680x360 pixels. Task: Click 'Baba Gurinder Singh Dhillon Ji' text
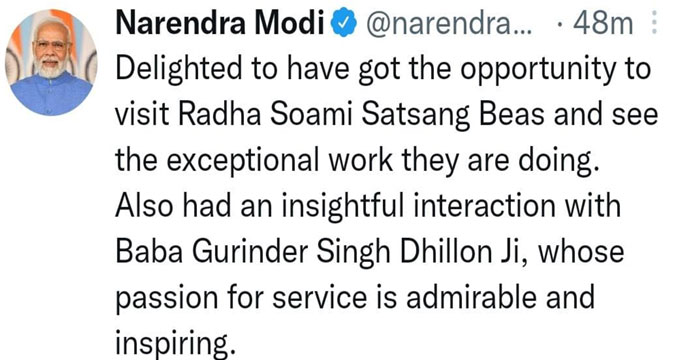(x=320, y=252)
